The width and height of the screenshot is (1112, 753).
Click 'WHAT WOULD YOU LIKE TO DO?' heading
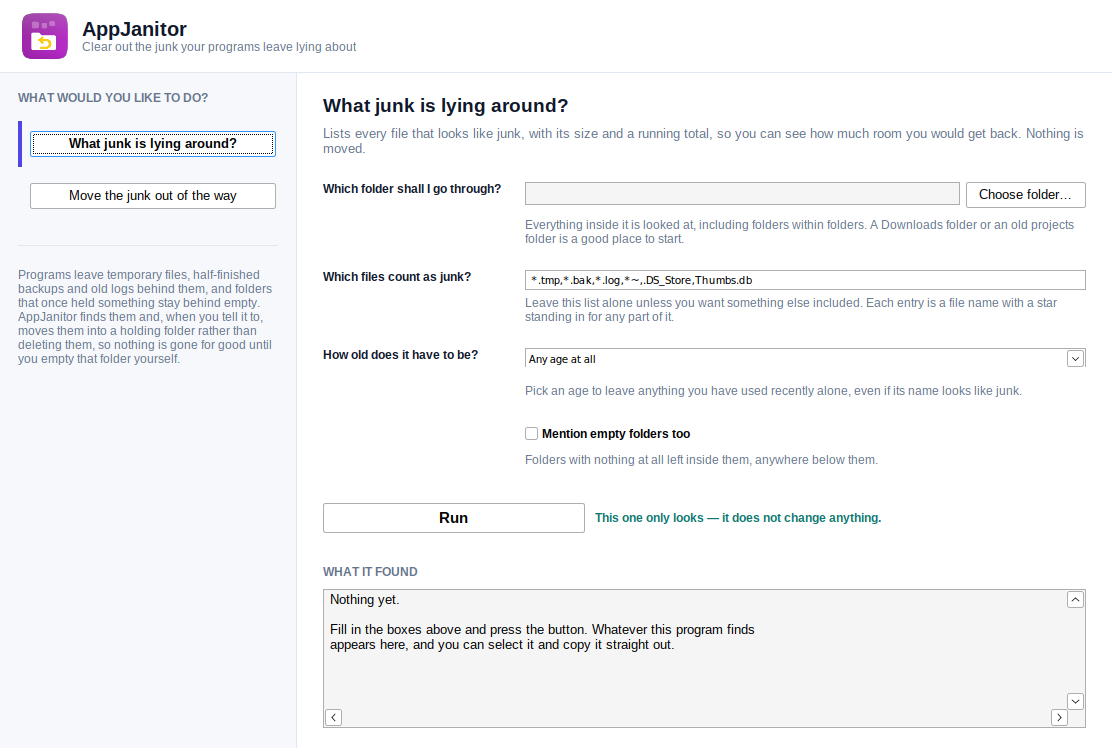pos(113,98)
